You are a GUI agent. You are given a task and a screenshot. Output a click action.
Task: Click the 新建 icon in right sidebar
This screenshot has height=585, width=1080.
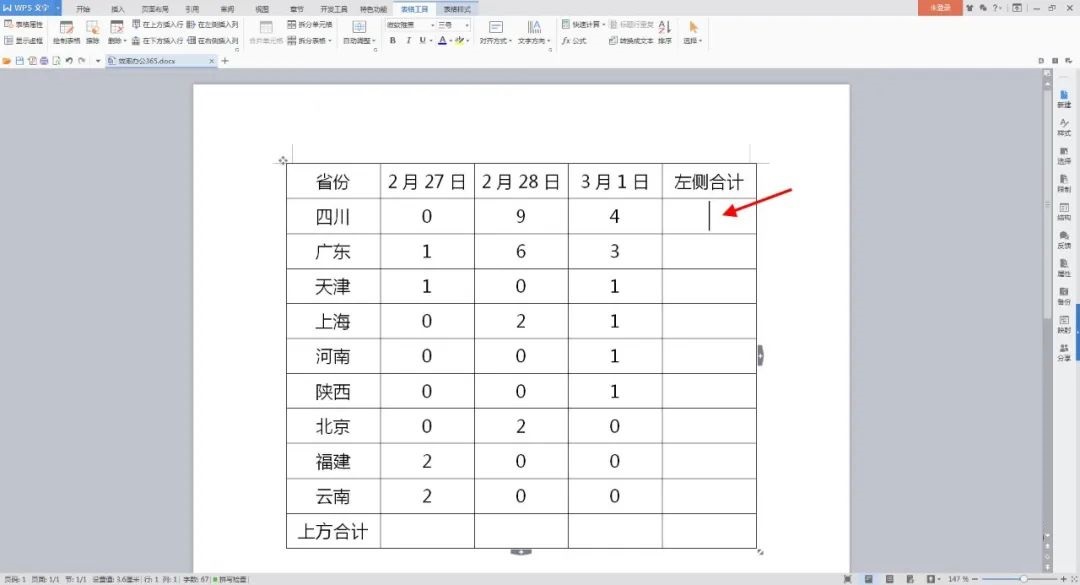click(1063, 98)
